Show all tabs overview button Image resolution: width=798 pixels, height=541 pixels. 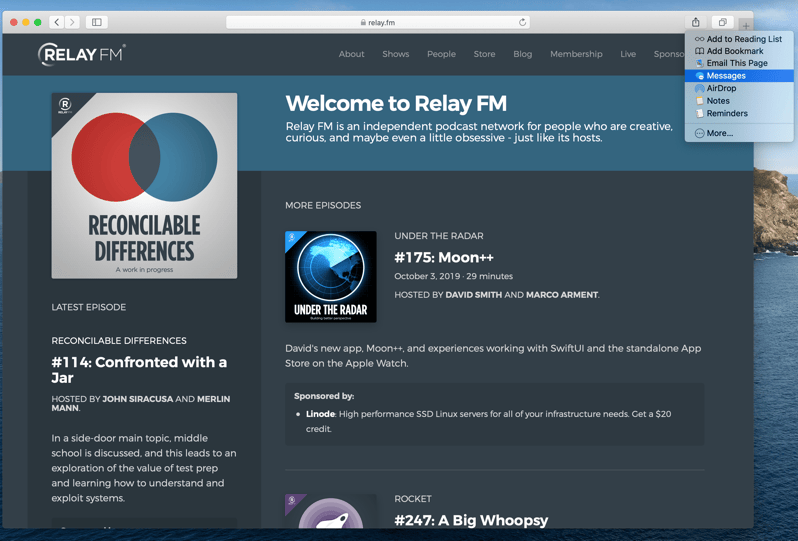click(722, 22)
